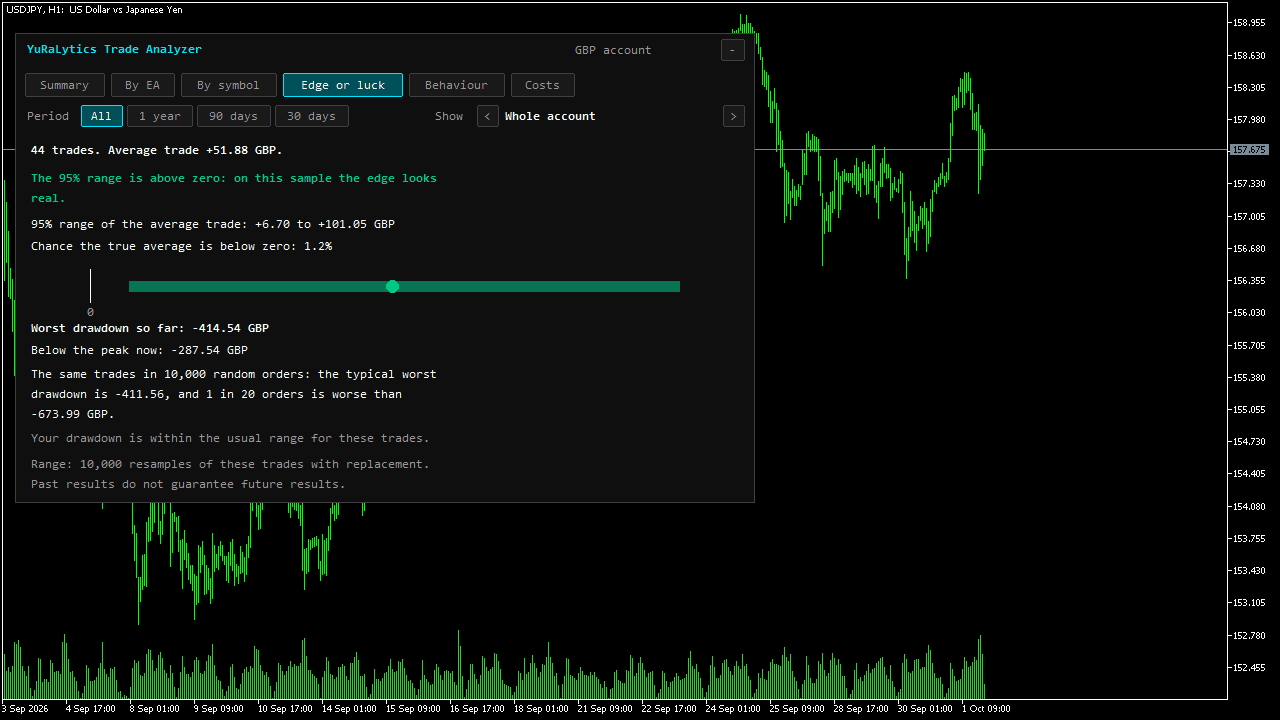The height and width of the screenshot is (720, 1280).
Task: Click the '44 trades. Average trade' line
Action: pyautogui.click(x=157, y=150)
